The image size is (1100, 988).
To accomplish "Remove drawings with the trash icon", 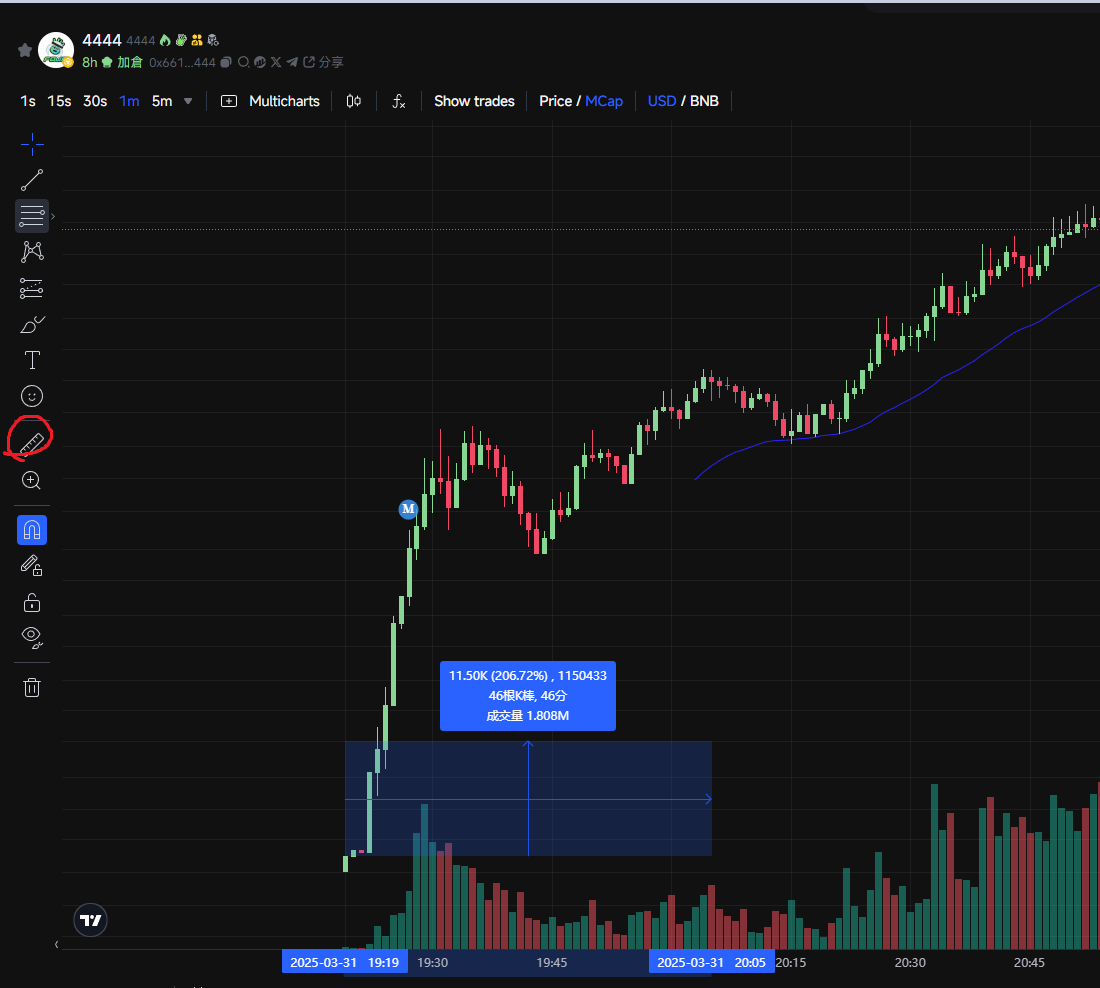I will 32,687.
